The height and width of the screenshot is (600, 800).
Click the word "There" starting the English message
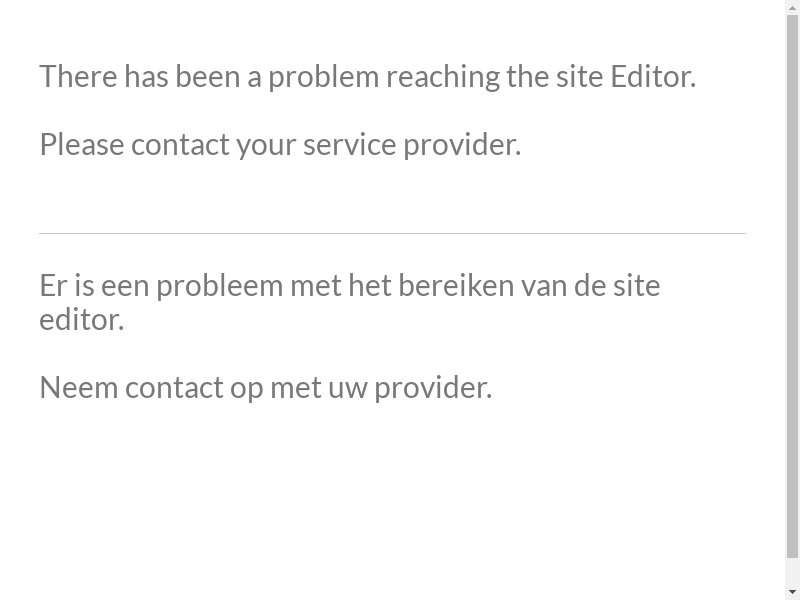[x=78, y=77]
